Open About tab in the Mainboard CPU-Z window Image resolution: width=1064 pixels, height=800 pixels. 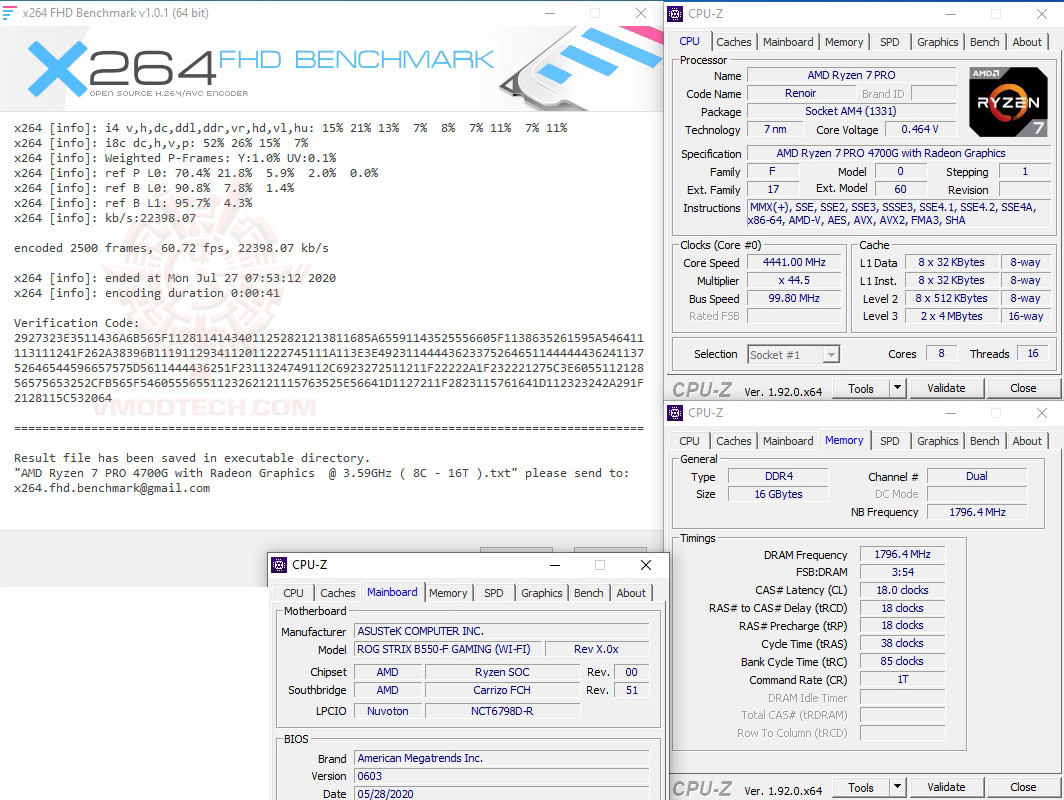631,593
